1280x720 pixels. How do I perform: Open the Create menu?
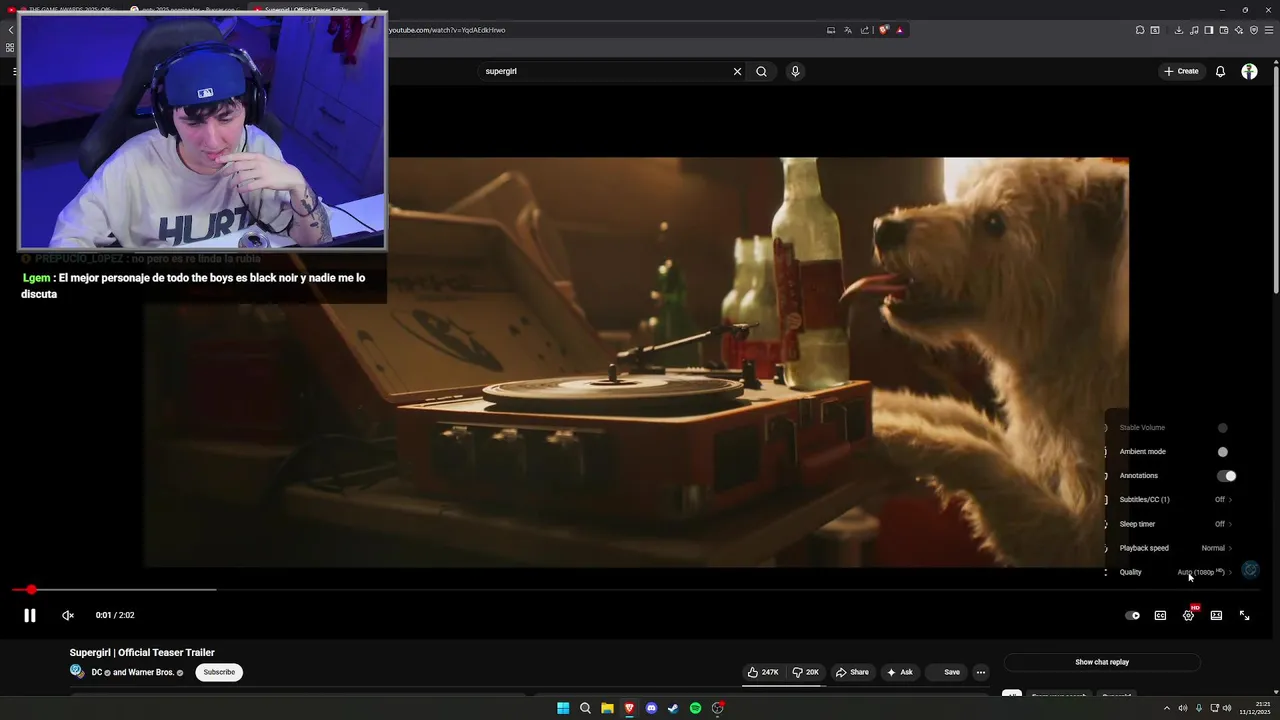(1181, 71)
